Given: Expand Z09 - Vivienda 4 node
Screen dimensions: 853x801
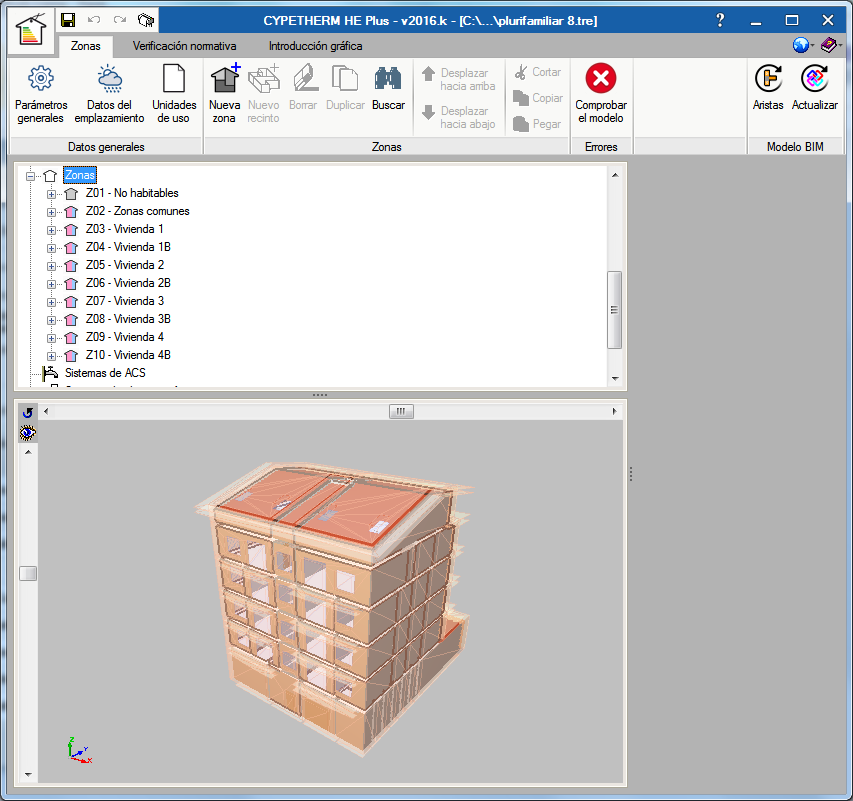Looking at the screenshot, I should 51,338.
